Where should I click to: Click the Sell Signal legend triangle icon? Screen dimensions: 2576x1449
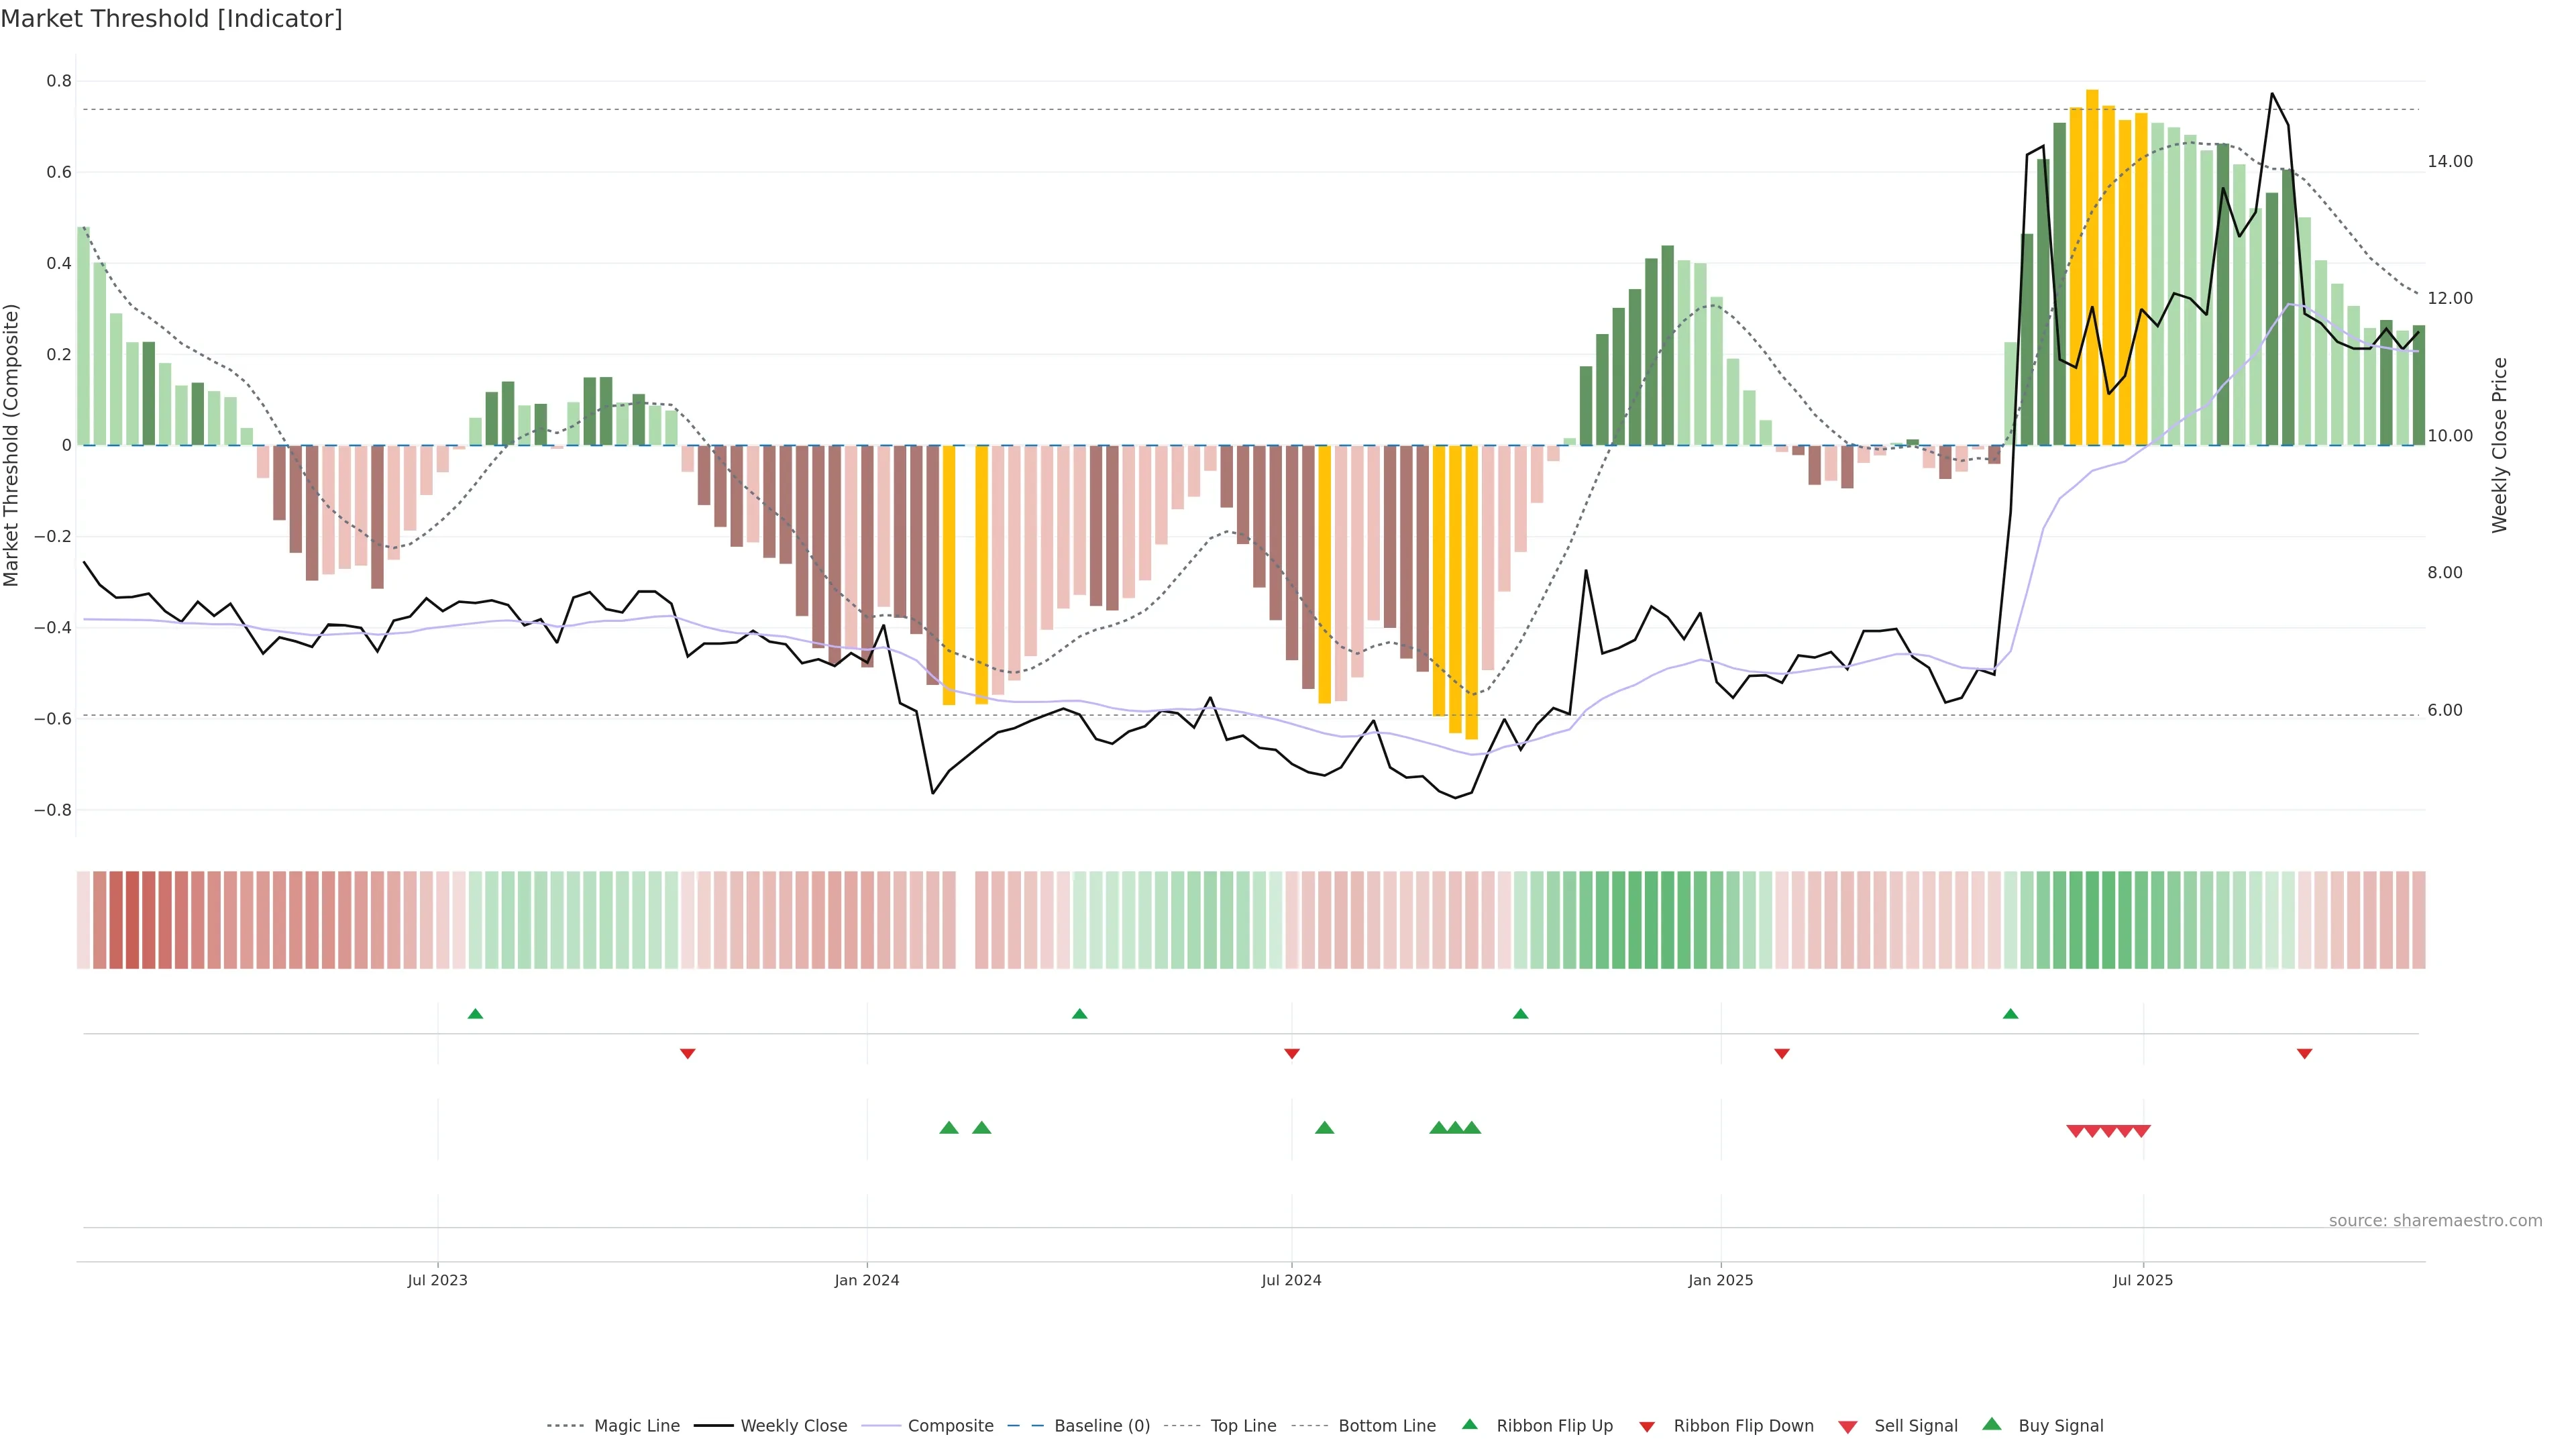pyautogui.click(x=1847, y=1426)
